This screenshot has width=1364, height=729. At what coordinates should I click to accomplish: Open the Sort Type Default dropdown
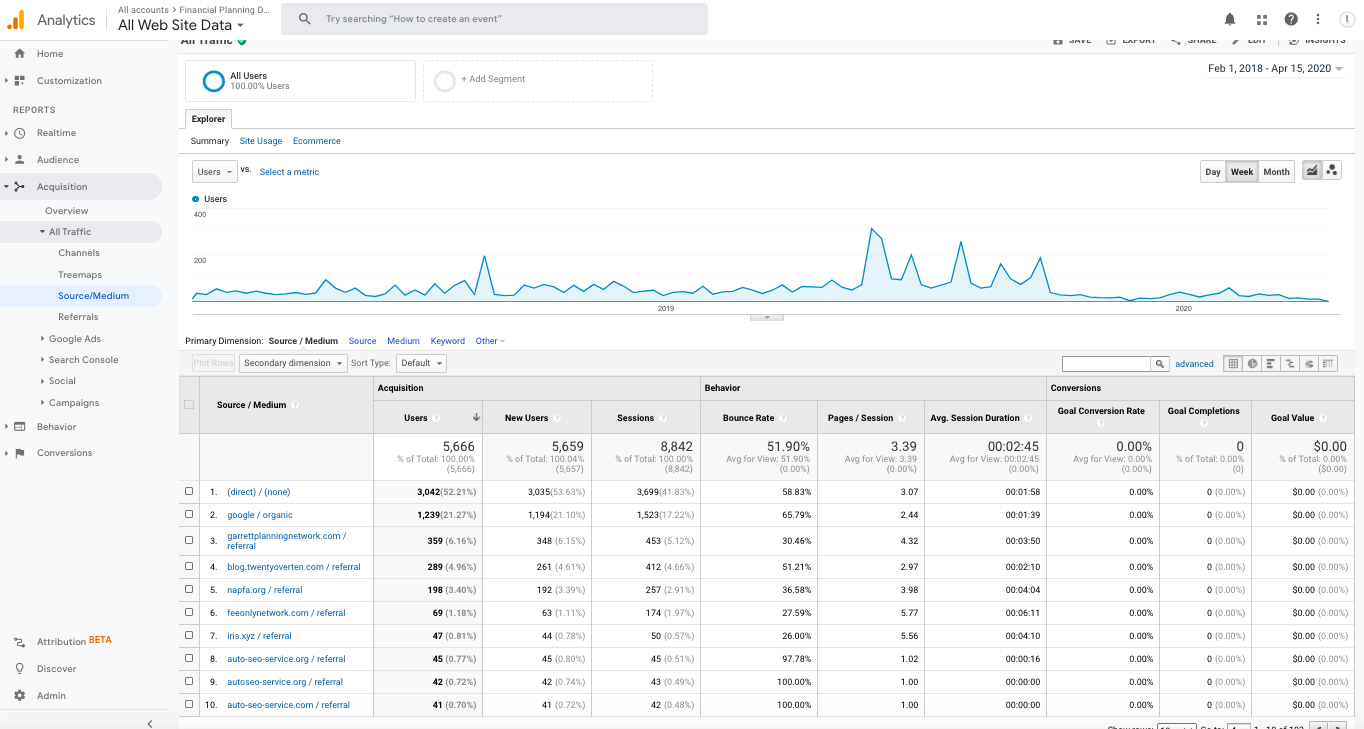click(x=421, y=363)
